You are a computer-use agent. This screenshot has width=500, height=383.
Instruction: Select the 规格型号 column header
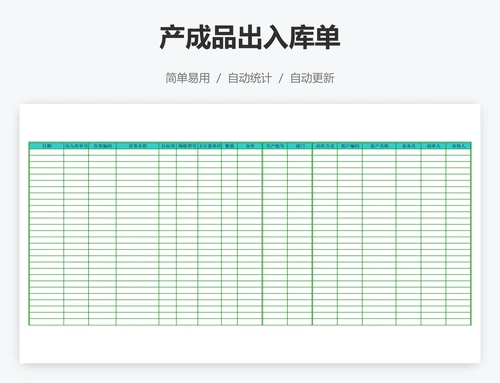tap(187, 146)
